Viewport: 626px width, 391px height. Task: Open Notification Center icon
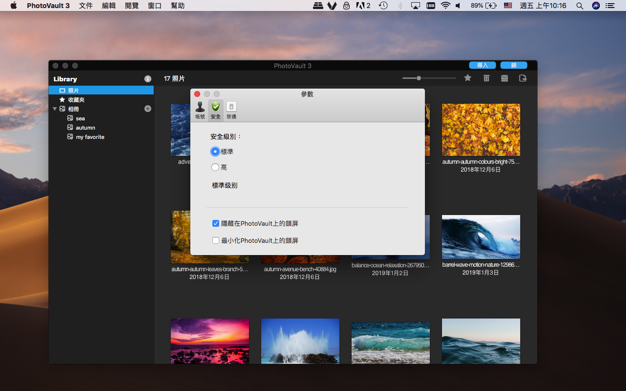tap(610, 6)
